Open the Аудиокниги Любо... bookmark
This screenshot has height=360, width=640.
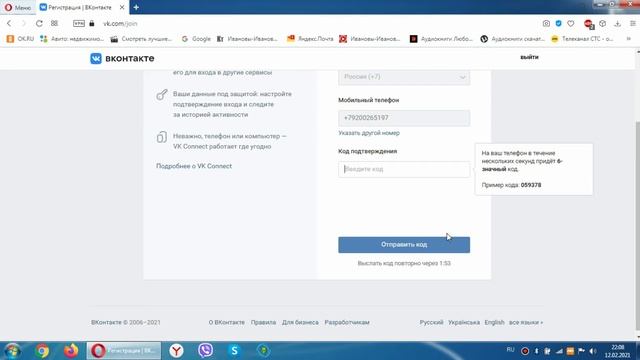click(x=441, y=39)
